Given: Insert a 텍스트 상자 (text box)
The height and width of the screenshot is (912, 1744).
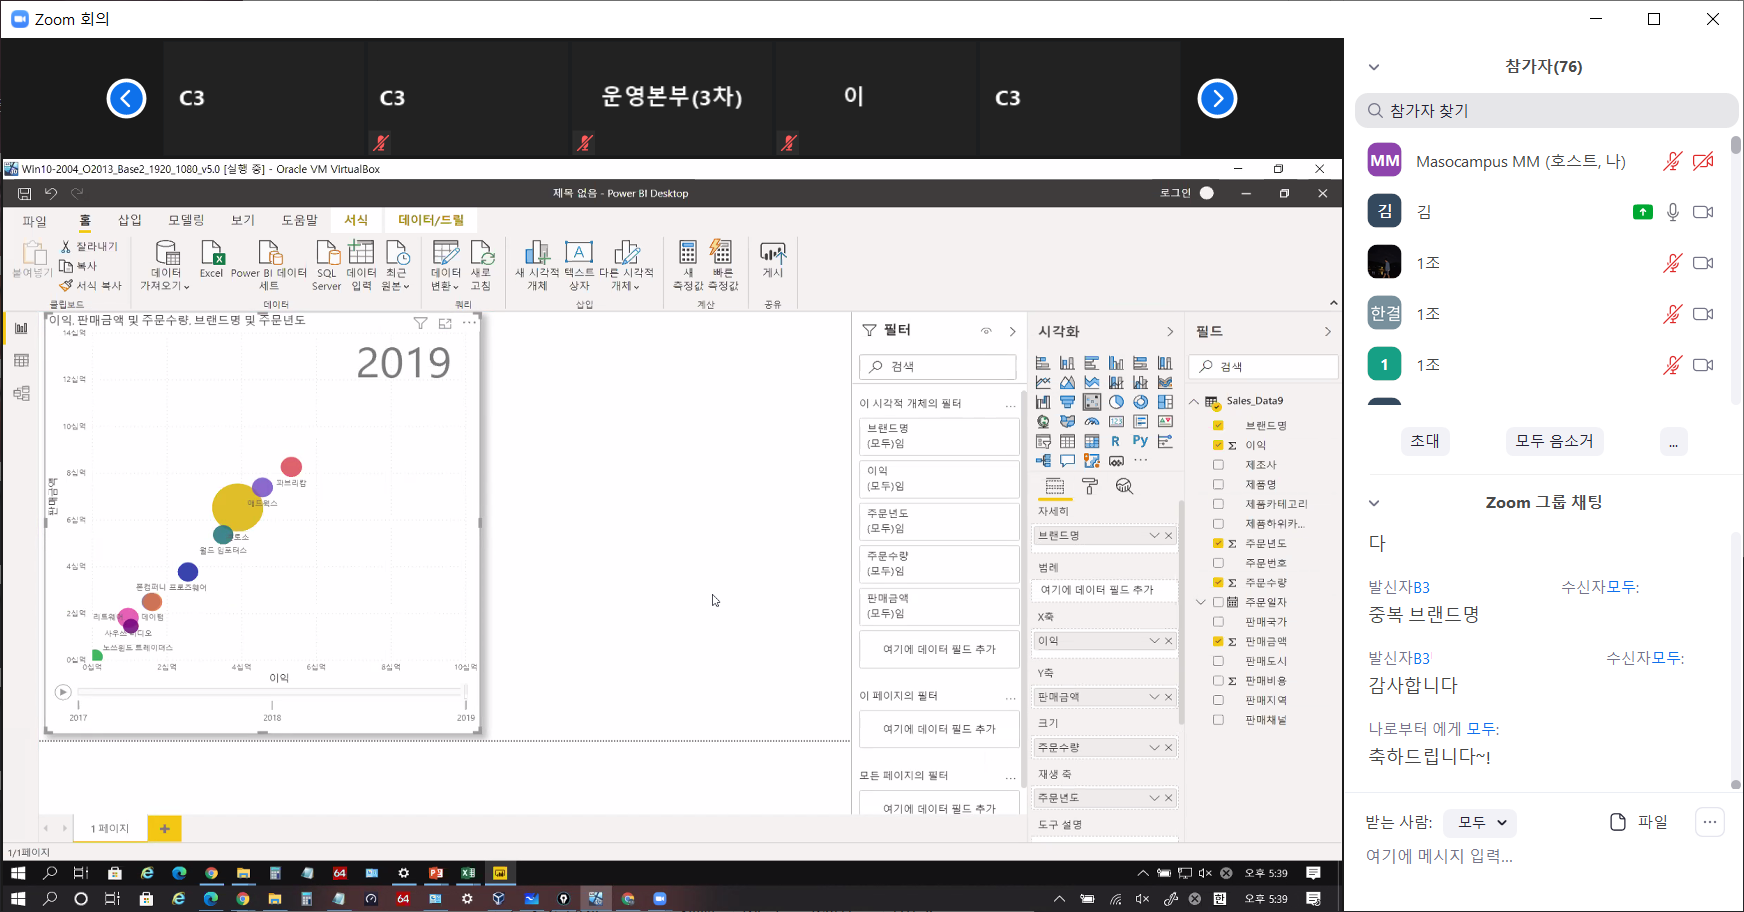Looking at the screenshot, I should coord(579,264).
